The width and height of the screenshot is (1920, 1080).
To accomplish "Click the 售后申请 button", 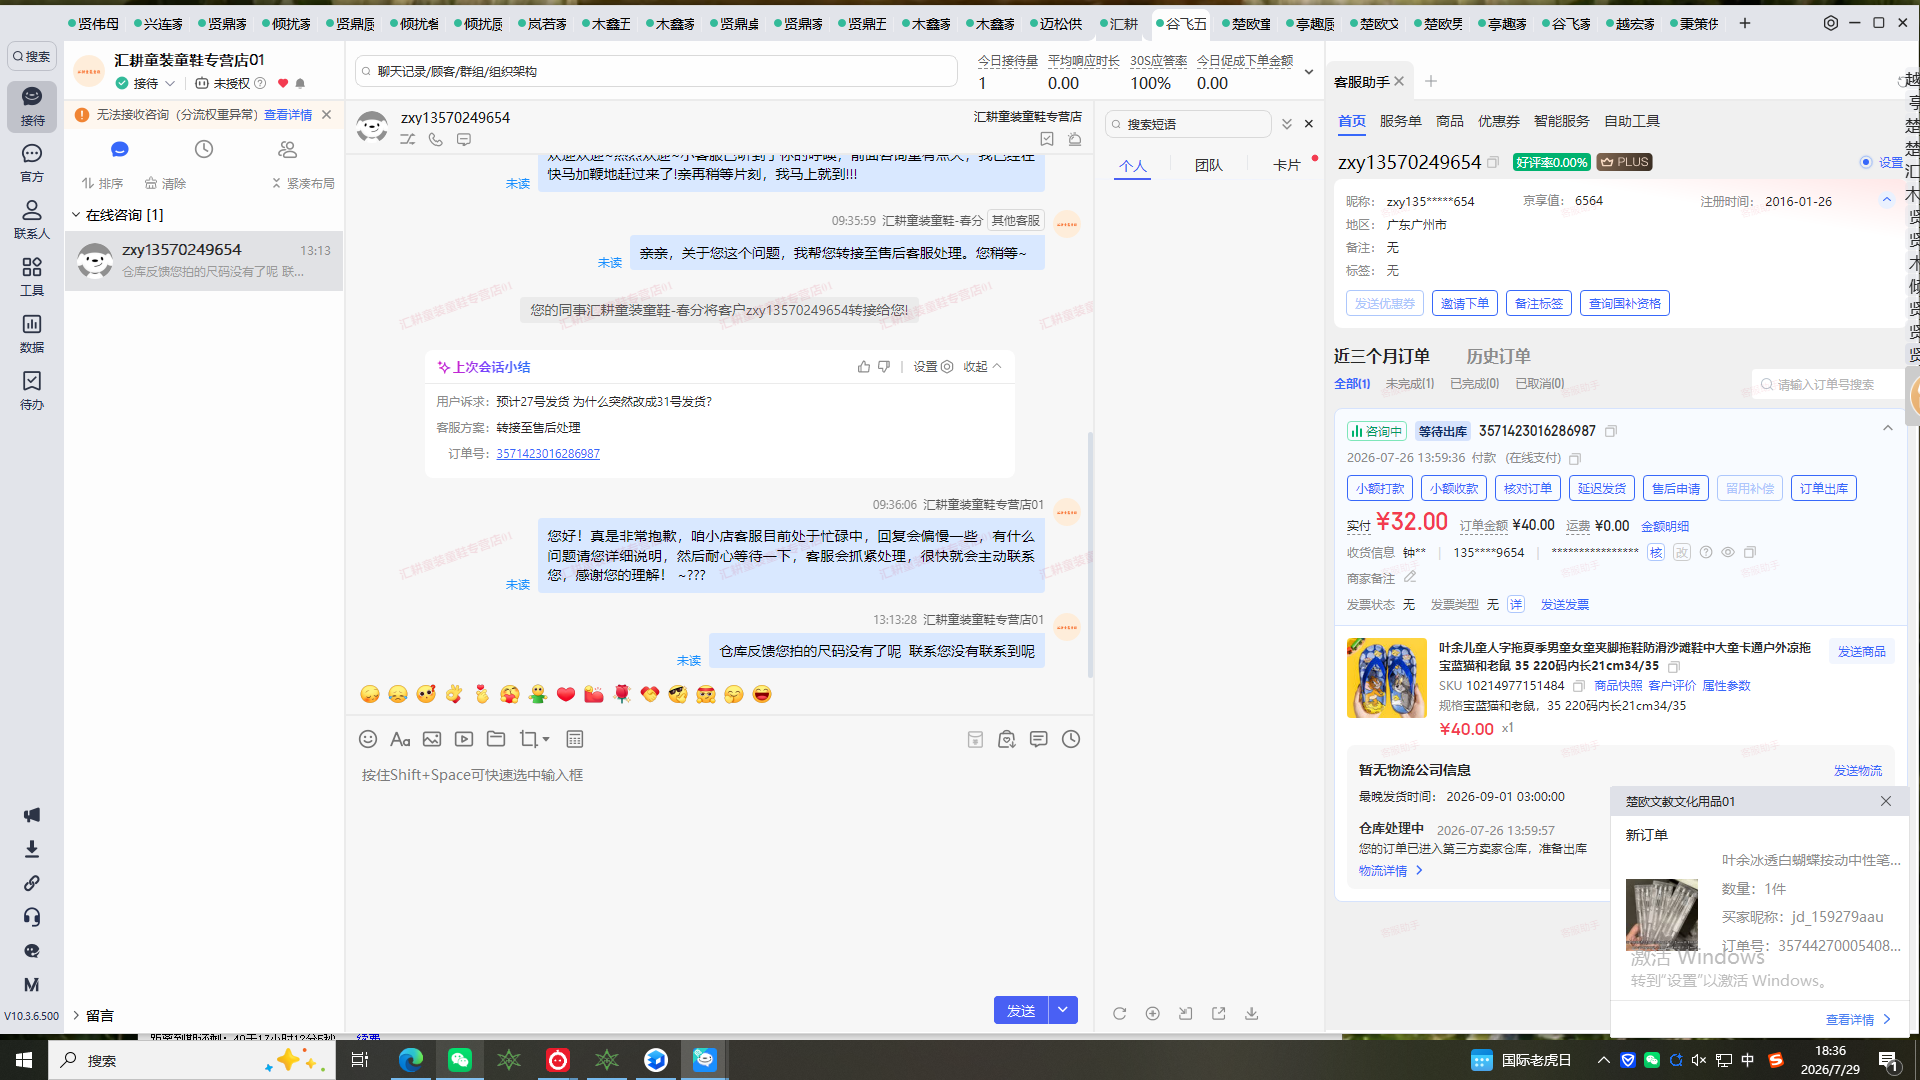I will pos(1675,488).
